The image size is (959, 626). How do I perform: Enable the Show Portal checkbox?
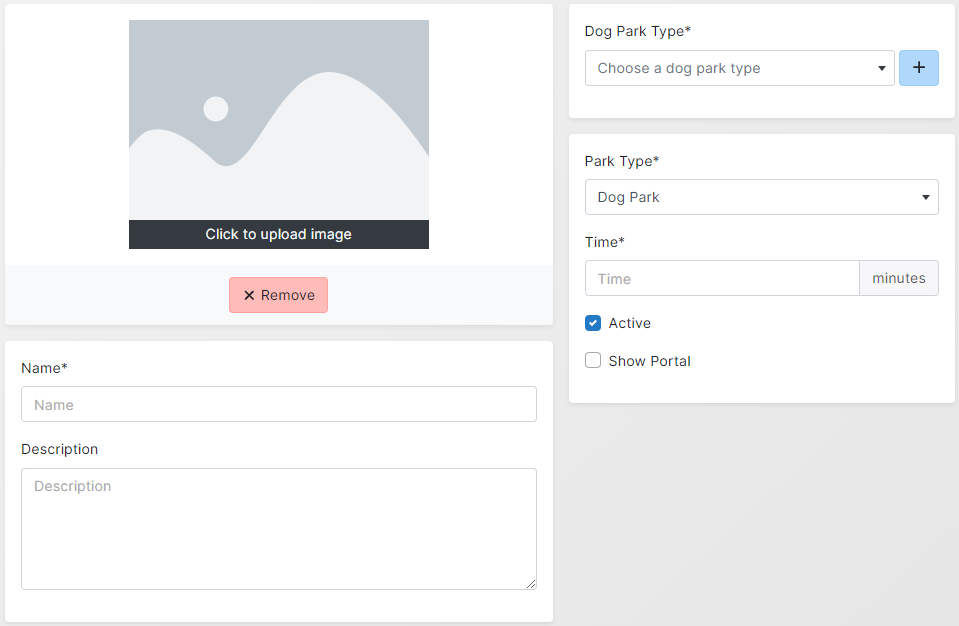pyautogui.click(x=593, y=361)
